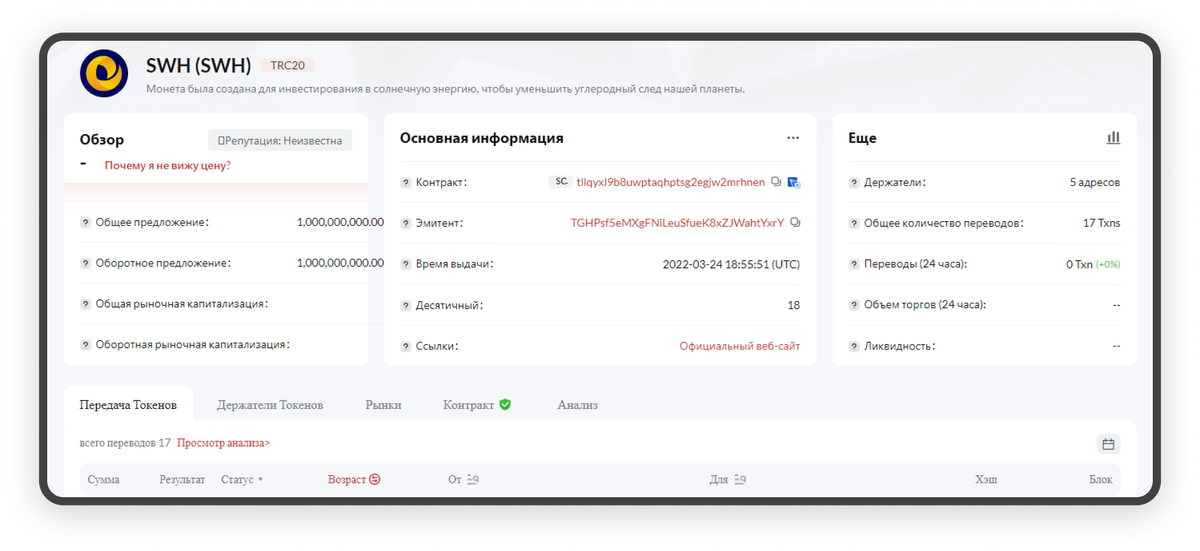
Task: Click help icon next to Время выдачи
Action: tap(406, 265)
